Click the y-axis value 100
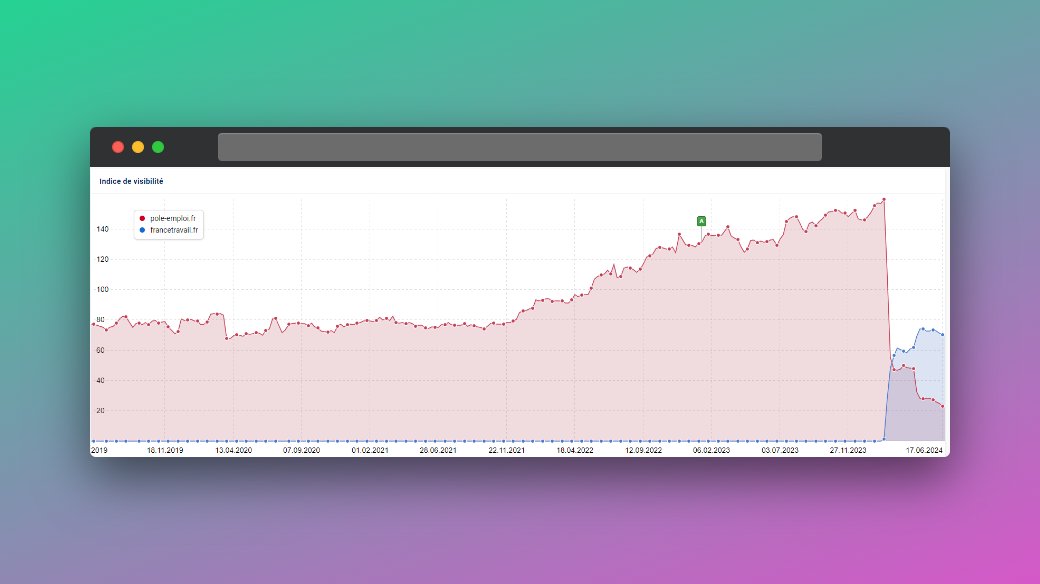The image size is (1040, 584). coord(102,289)
